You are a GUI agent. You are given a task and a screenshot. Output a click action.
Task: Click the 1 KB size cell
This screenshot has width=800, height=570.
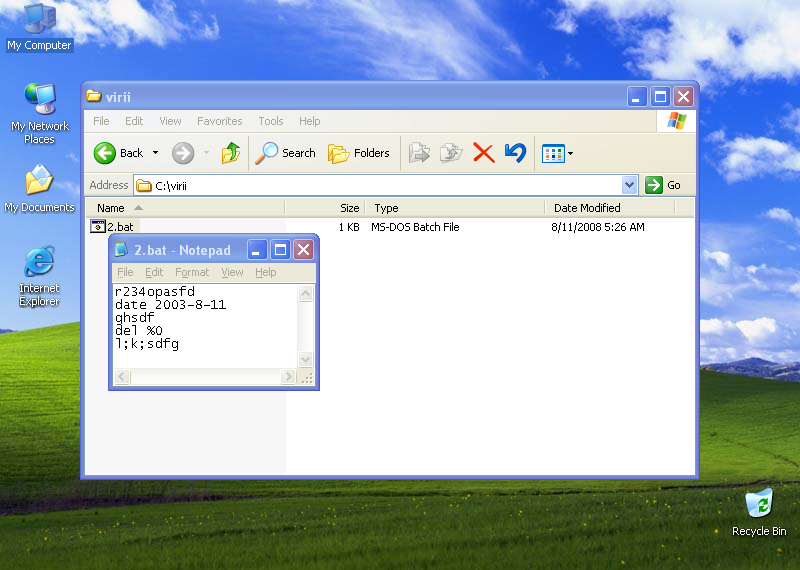pos(349,227)
